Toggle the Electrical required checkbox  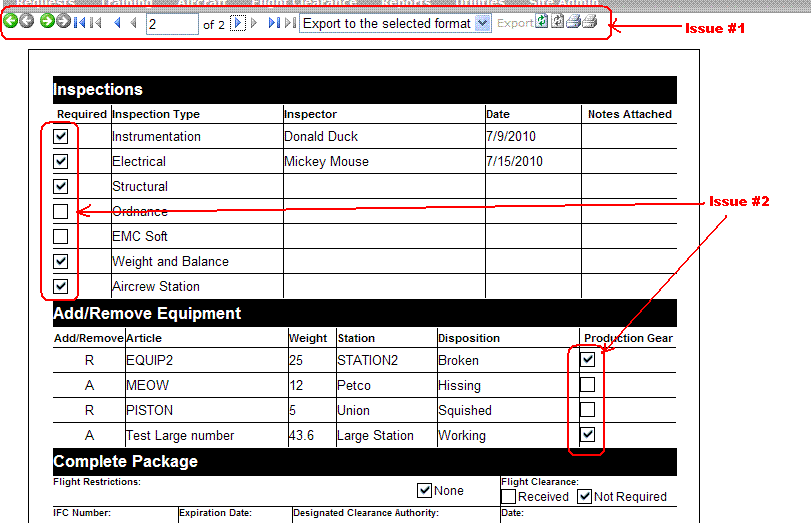61,161
